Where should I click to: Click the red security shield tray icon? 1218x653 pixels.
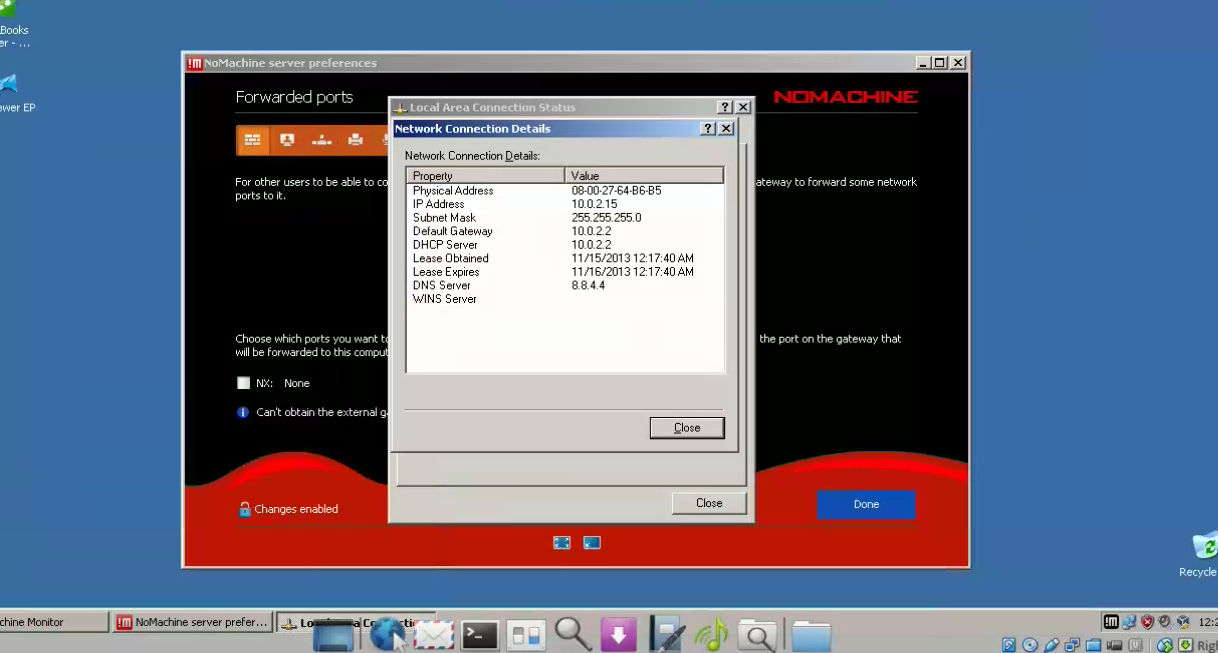pos(1147,622)
